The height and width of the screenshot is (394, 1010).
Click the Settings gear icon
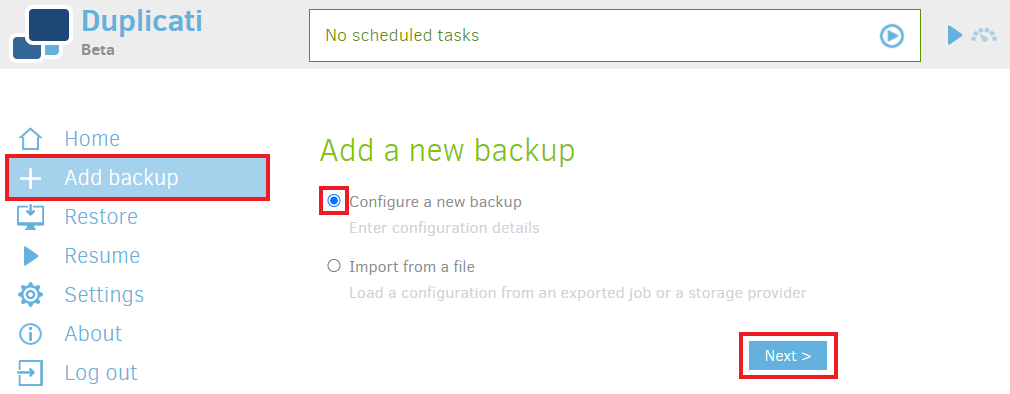[x=30, y=295]
